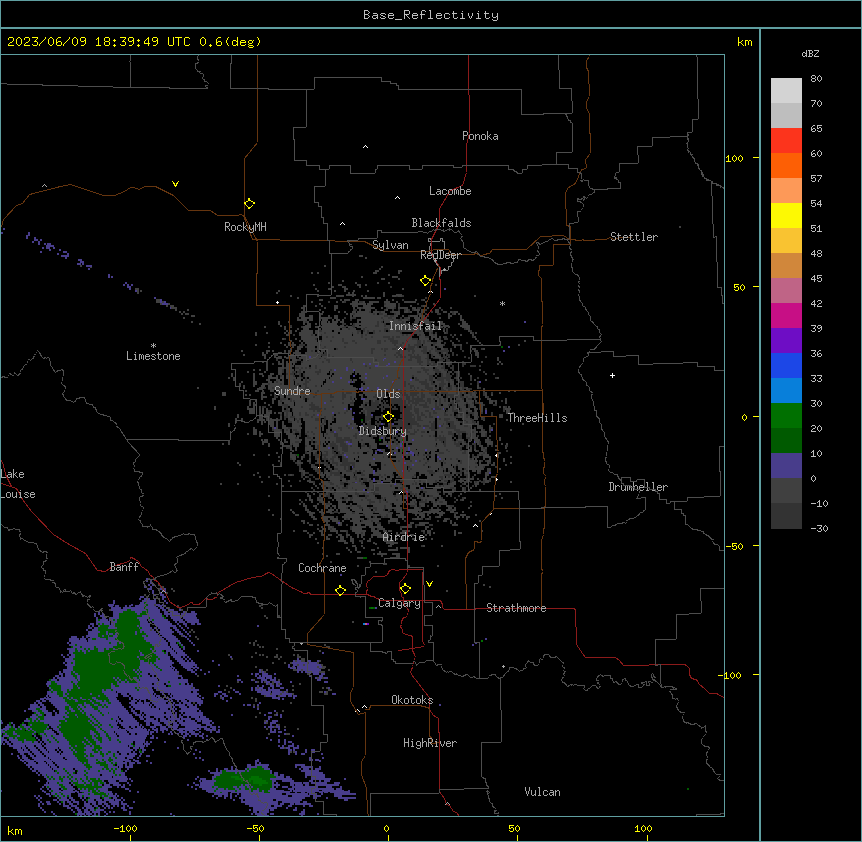Click the Blackfalds city label
Image resolution: width=862 pixels, height=842 pixels.
point(441,223)
